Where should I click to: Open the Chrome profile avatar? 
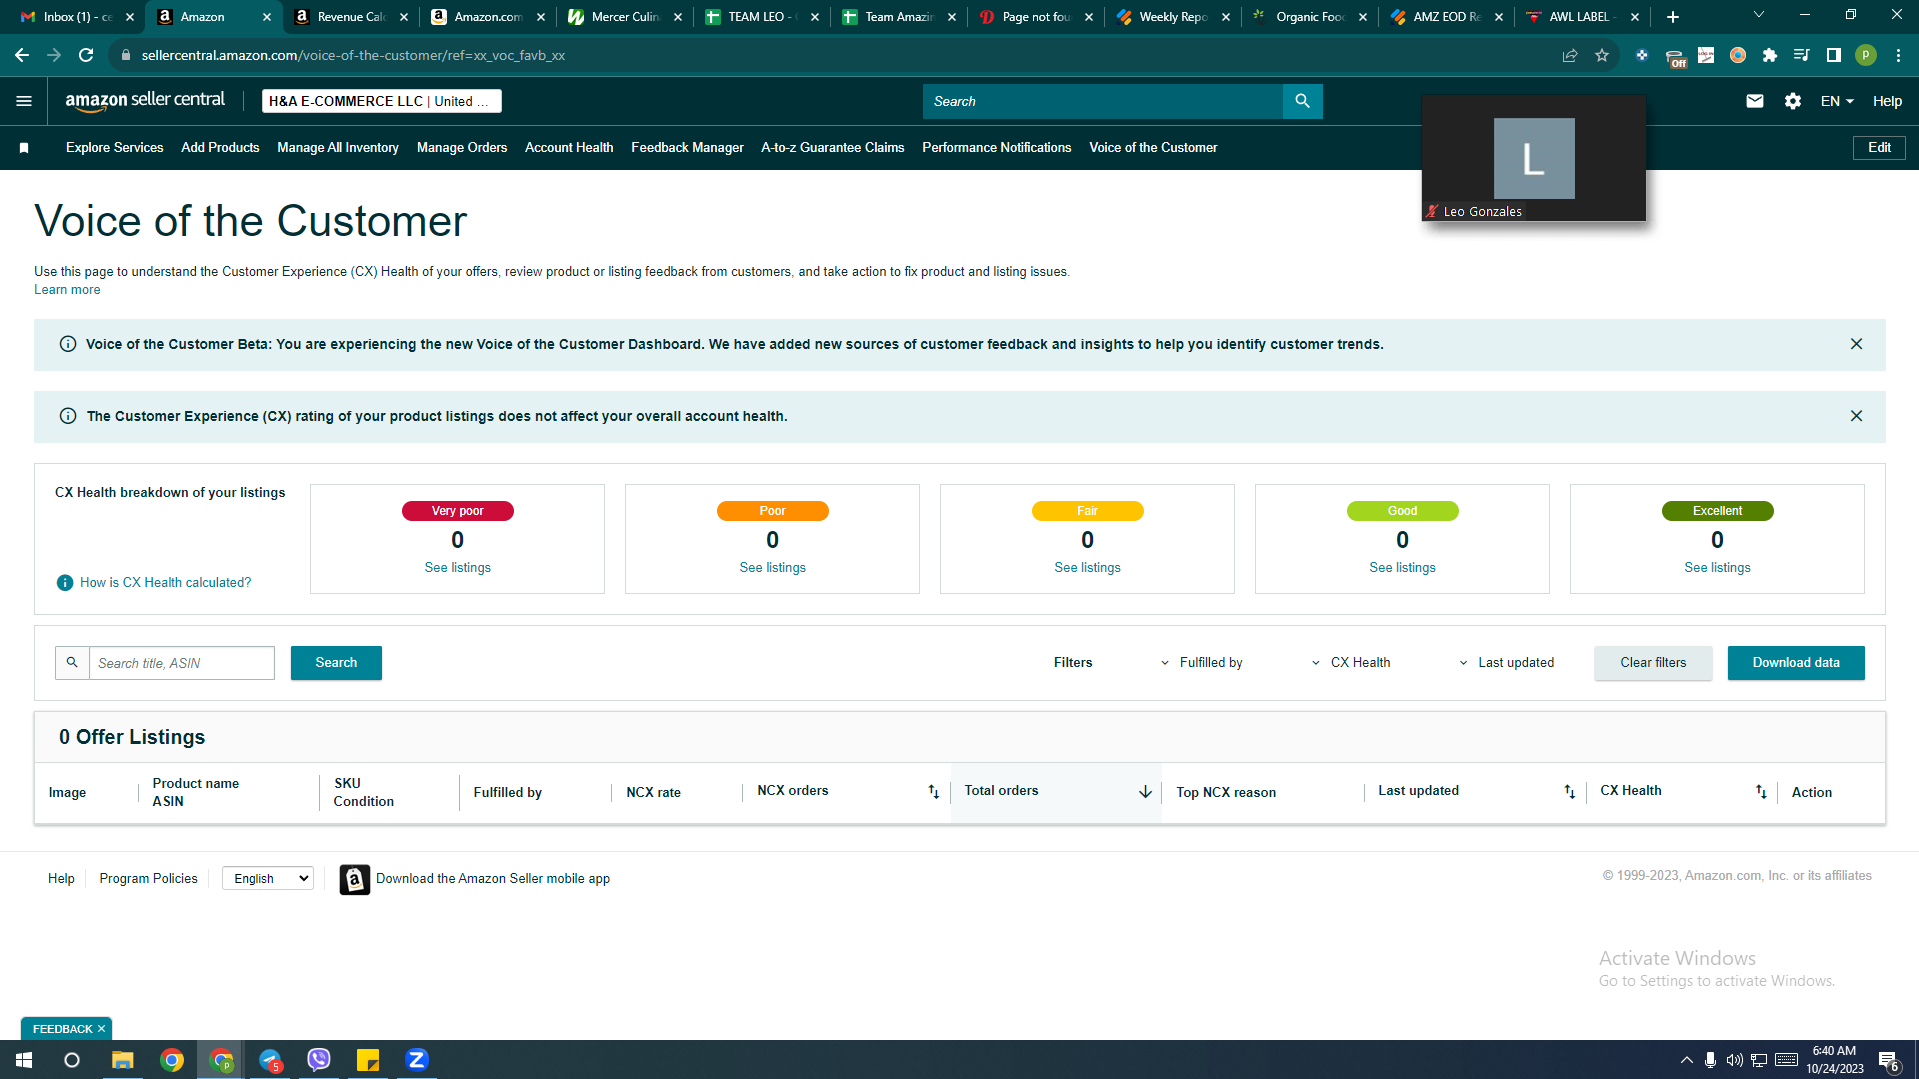[x=1866, y=55]
